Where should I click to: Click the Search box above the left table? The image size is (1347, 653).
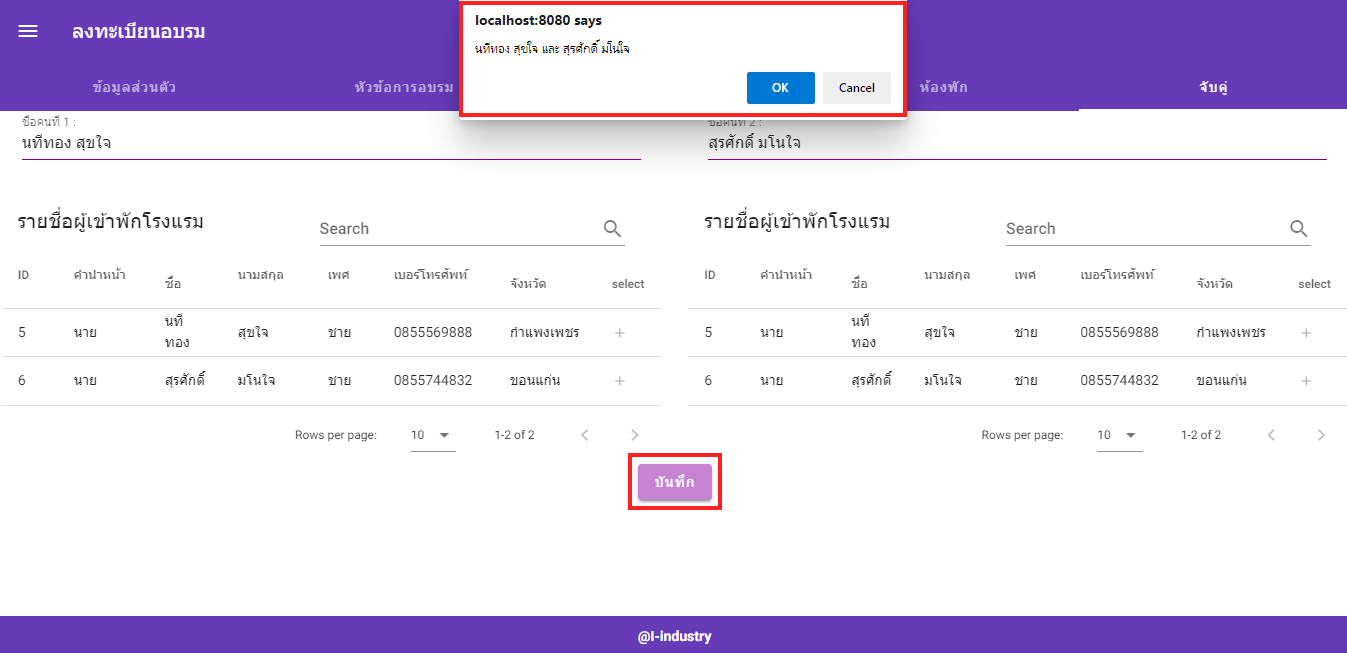pos(420,228)
